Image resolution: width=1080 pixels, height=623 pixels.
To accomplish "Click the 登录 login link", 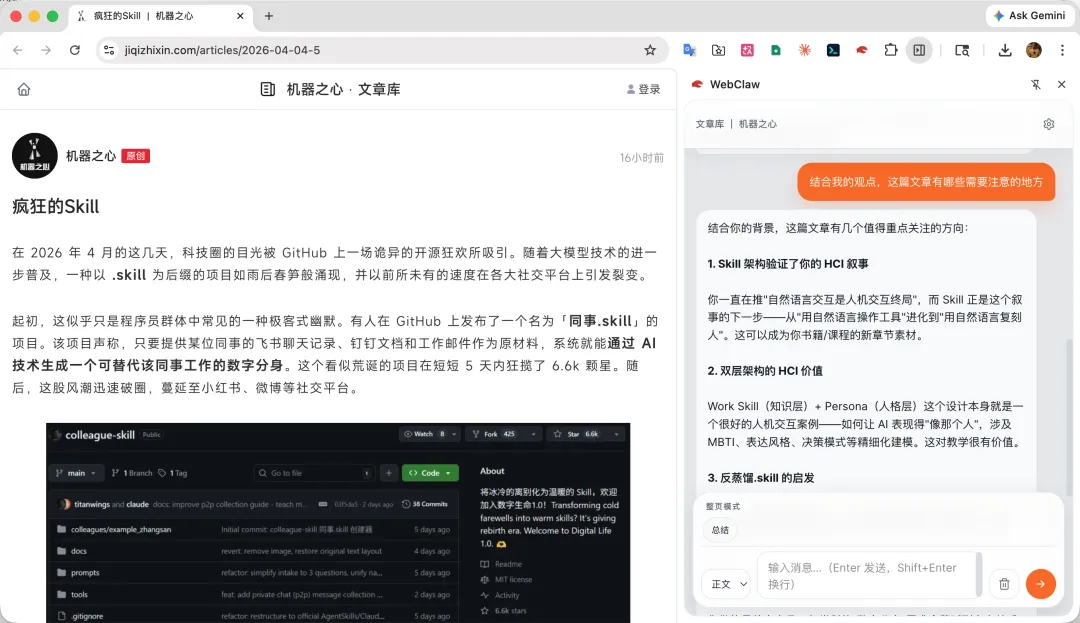I will (x=643, y=89).
